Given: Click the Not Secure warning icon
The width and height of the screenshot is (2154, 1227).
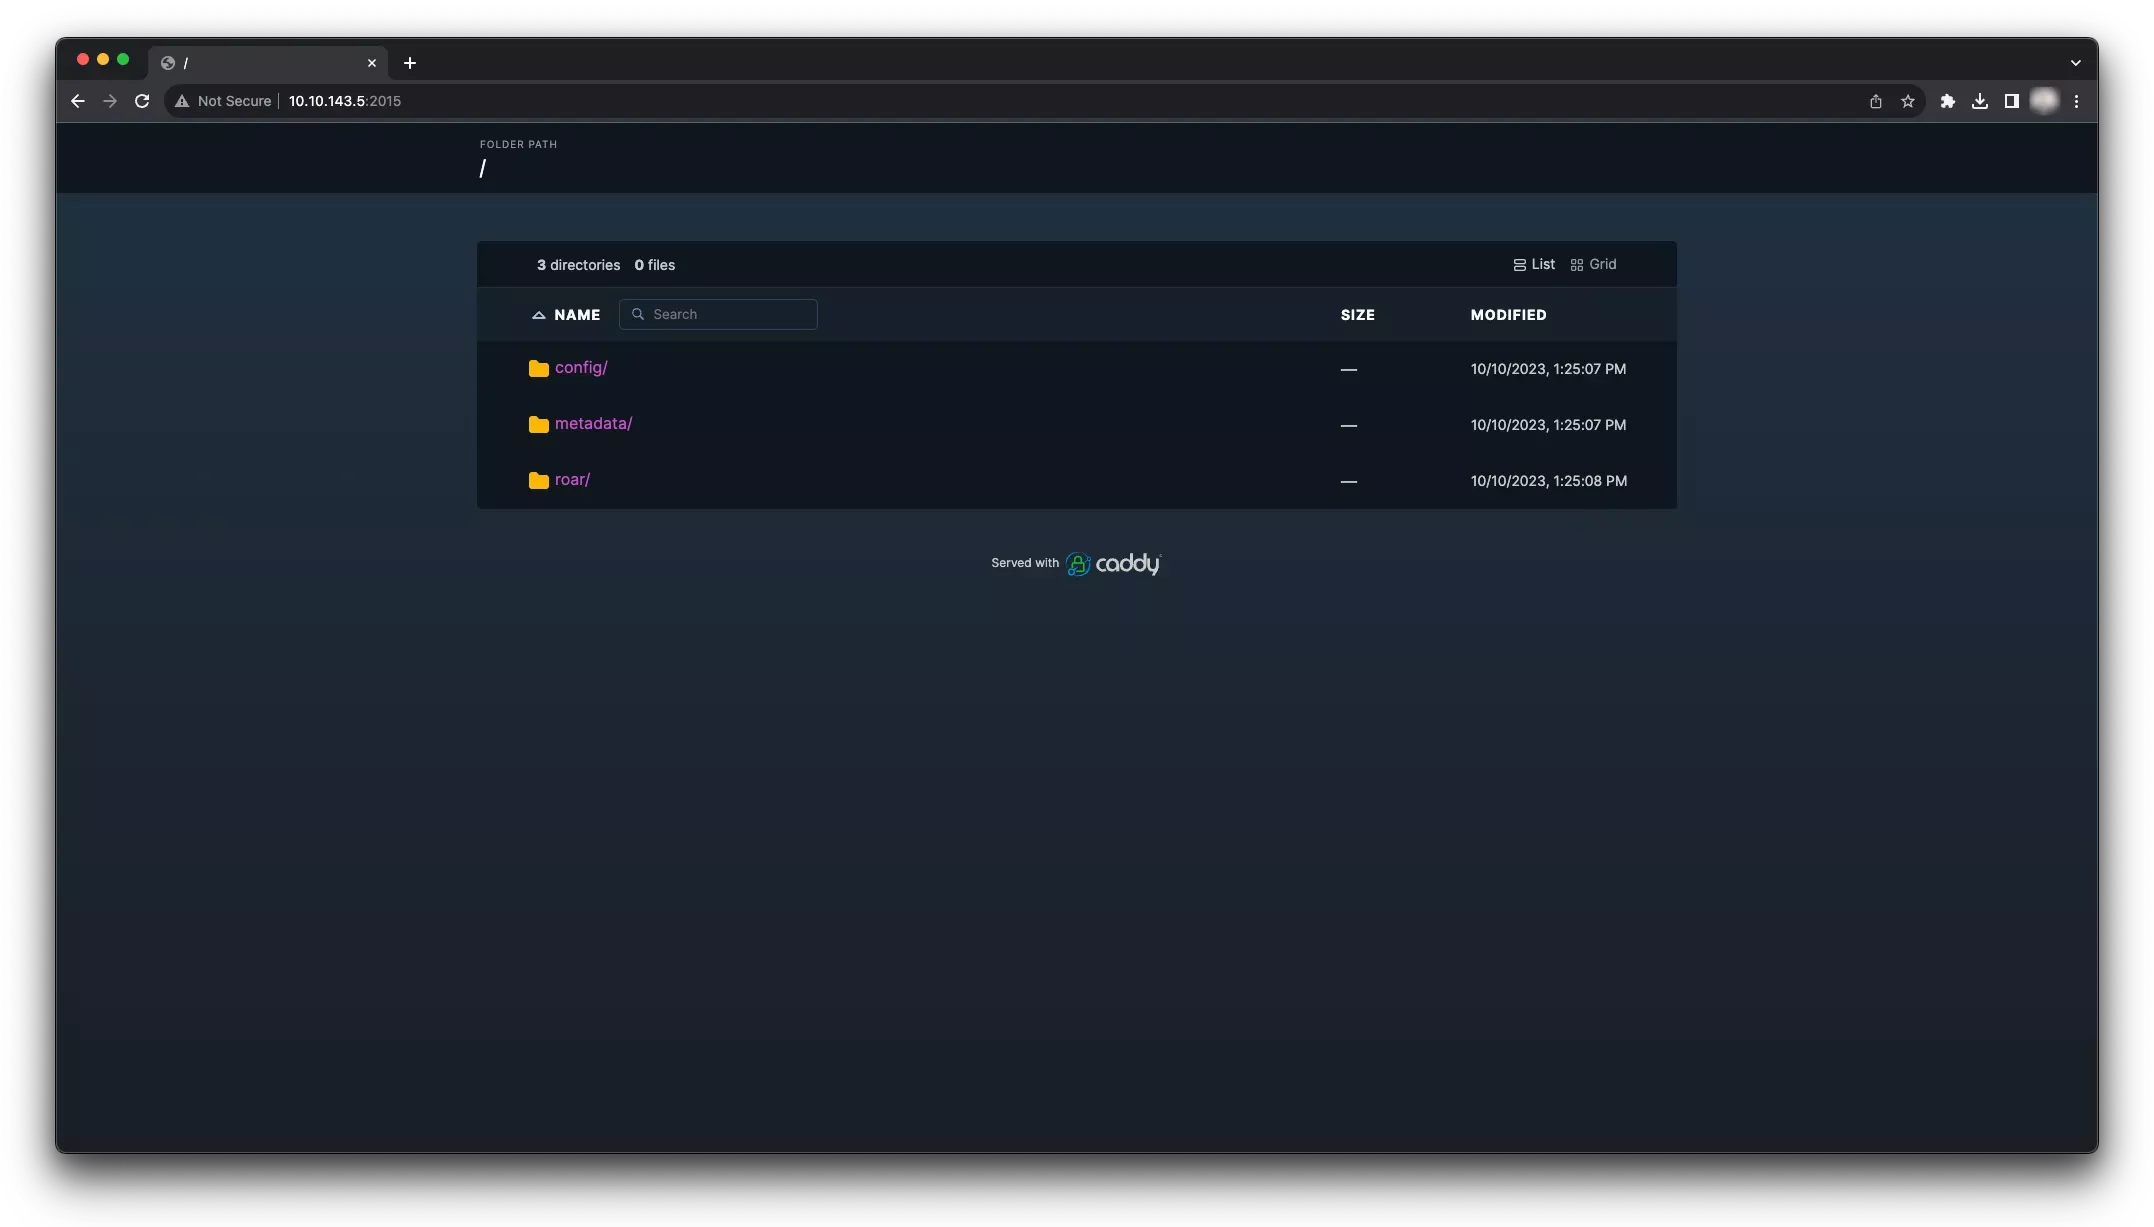Looking at the screenshot, I should pos(182,101).
